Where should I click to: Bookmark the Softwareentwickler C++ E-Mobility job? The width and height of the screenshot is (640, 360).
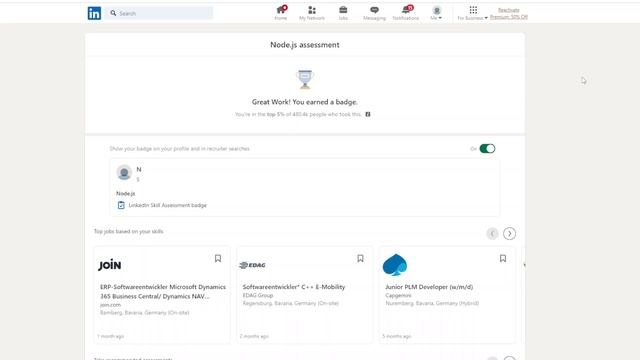click(x=360, y=258)
